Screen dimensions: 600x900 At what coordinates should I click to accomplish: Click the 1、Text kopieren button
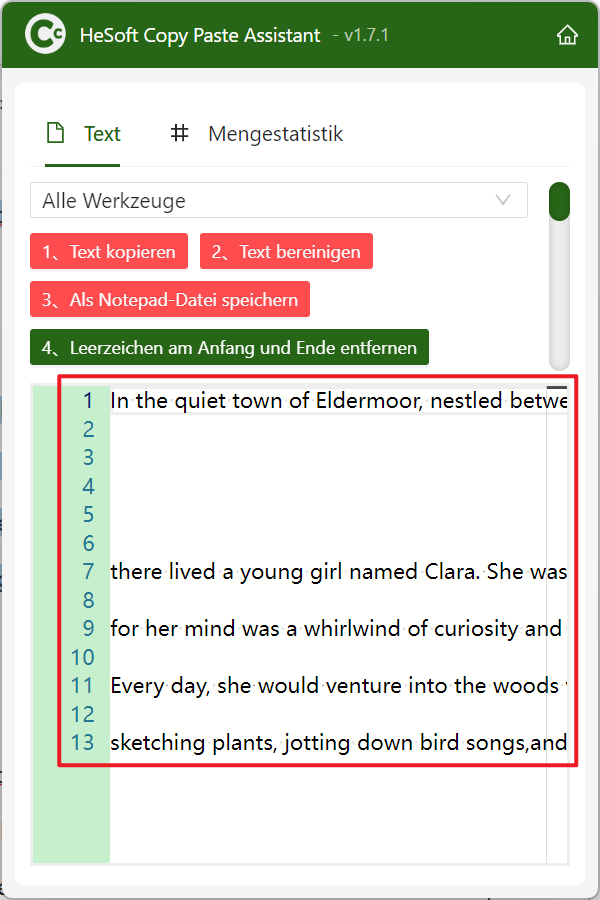click(109, 251)
